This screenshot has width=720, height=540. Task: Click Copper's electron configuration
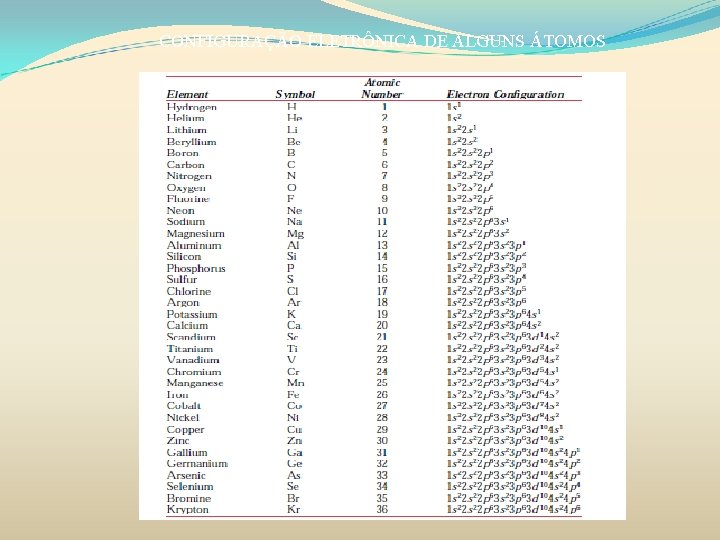[x=505, y=429]
